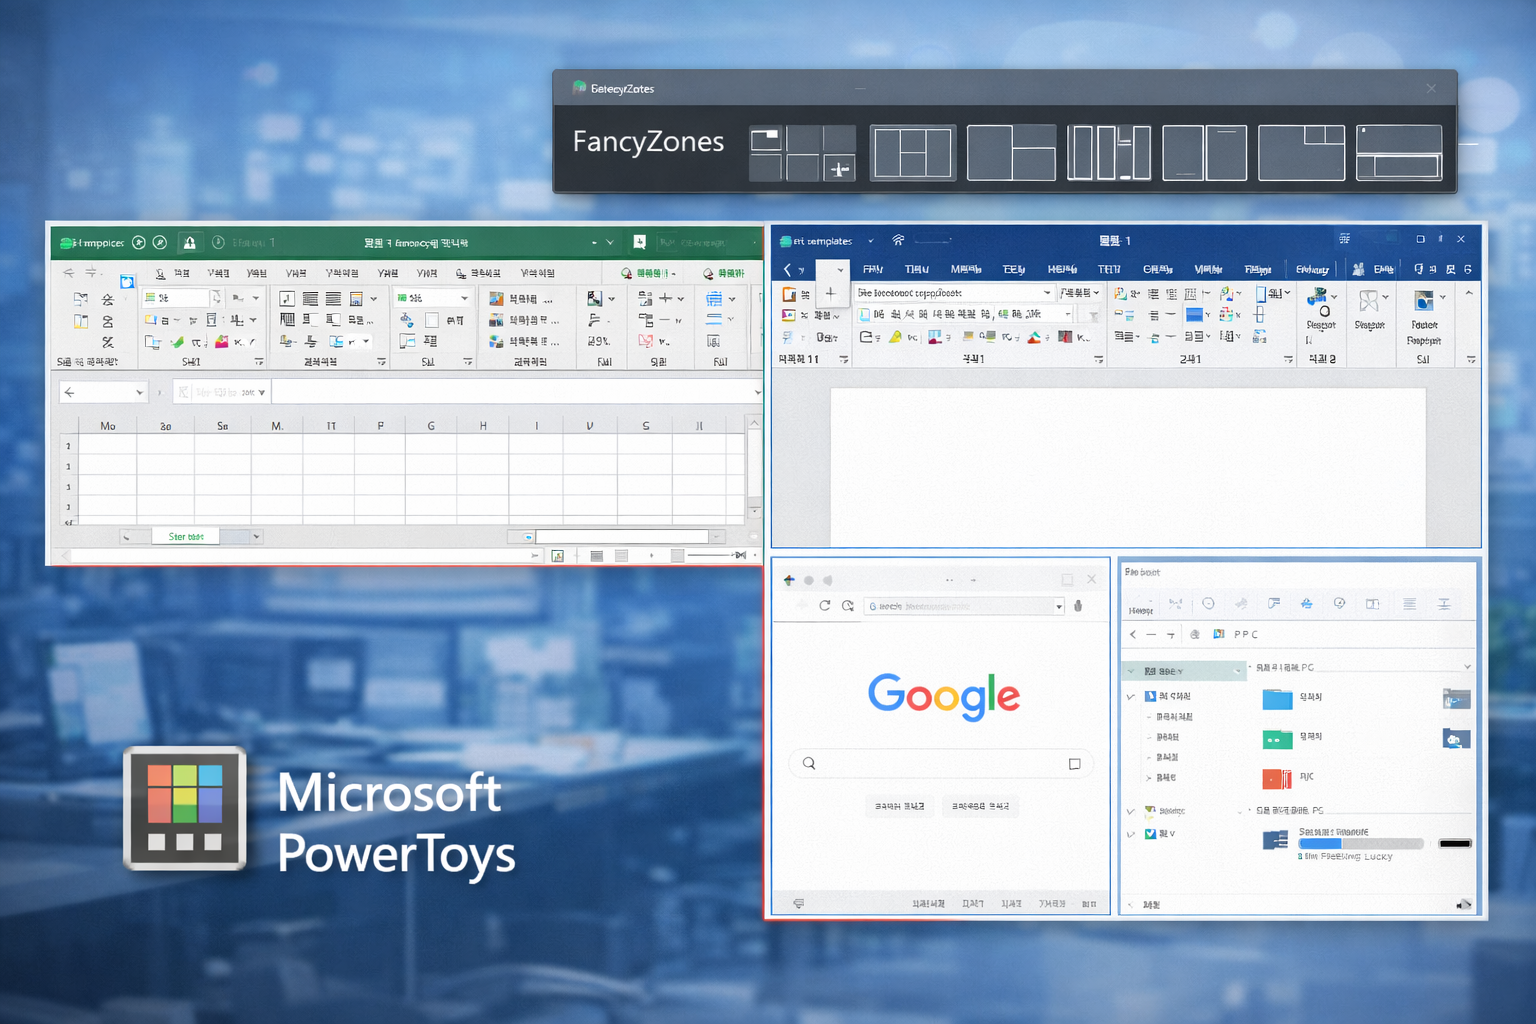Image resolution: width=1536 pixels, height=1024 pixels.
Task: Collapse the blue-icon tree node in explorer sidebar
Action: pyautogui.click(x=1131, y=696)
